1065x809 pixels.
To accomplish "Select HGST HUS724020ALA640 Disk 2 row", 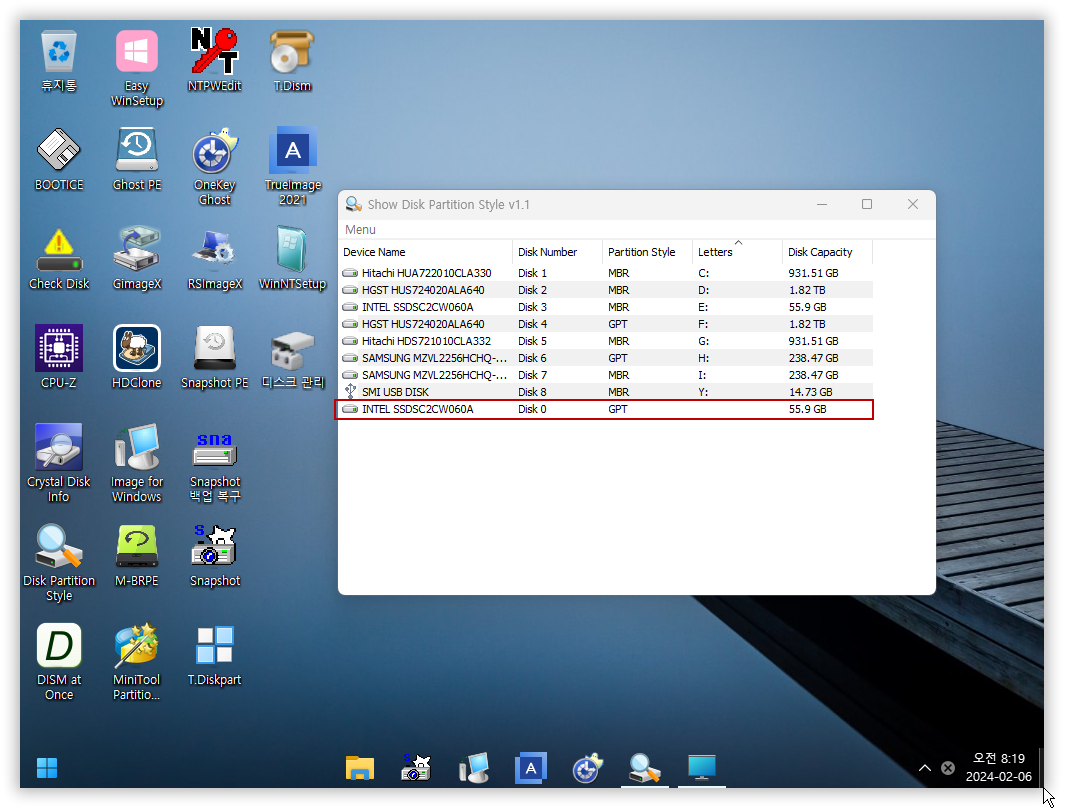I will pos(605,290).
